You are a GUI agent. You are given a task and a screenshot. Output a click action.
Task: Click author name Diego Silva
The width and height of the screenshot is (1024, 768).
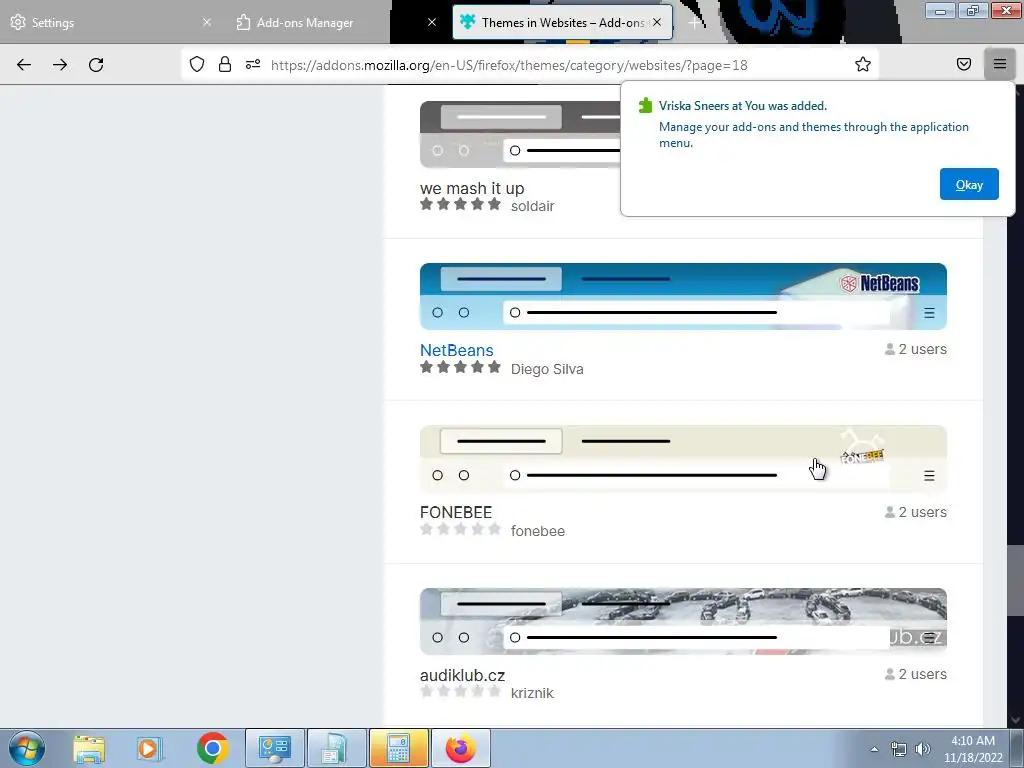547,369
